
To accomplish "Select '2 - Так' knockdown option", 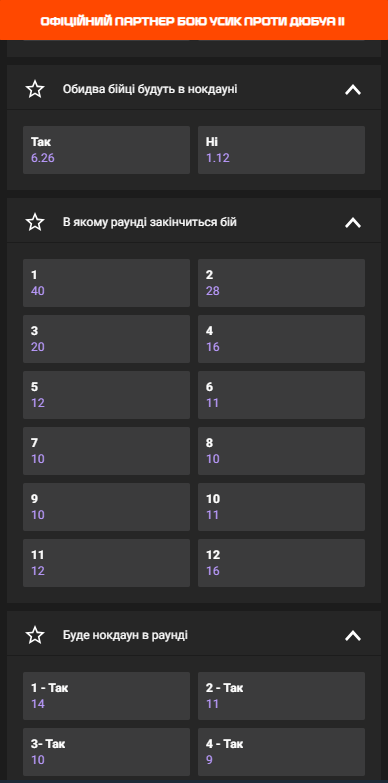I will tap(281, 696).
